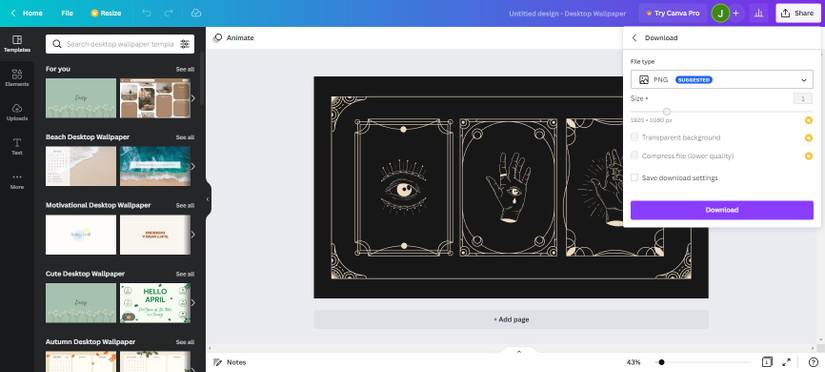The width and height of the screenshot is (825, 372).
Task: Click the redo arrow icon
Action: tap(169, 13)
